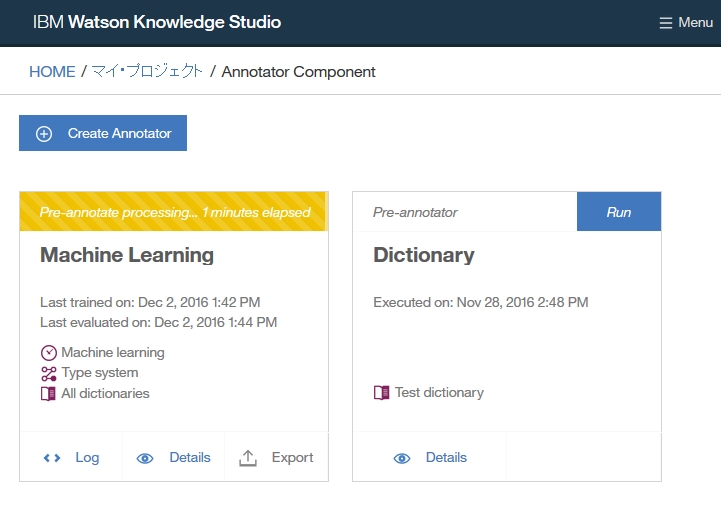
Task: Click the Log code-brackets icon
Action: 52,458
